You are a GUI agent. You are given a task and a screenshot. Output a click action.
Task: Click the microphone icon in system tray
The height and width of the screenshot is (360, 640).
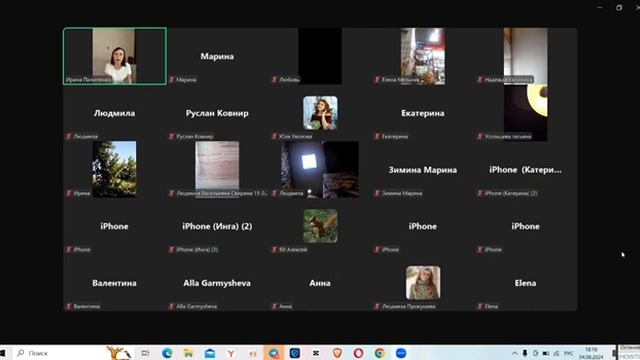[525, 353]
